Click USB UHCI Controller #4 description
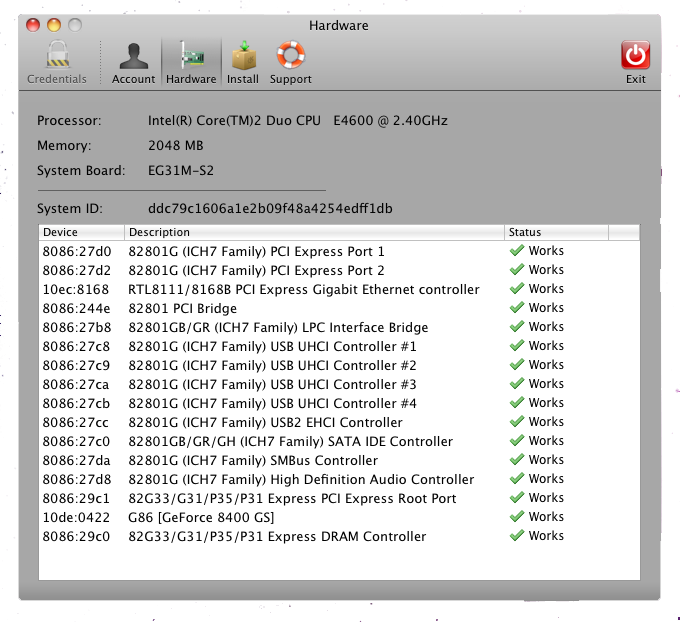The width and height of the screenshot is (680, 622). tap(272, 404)
